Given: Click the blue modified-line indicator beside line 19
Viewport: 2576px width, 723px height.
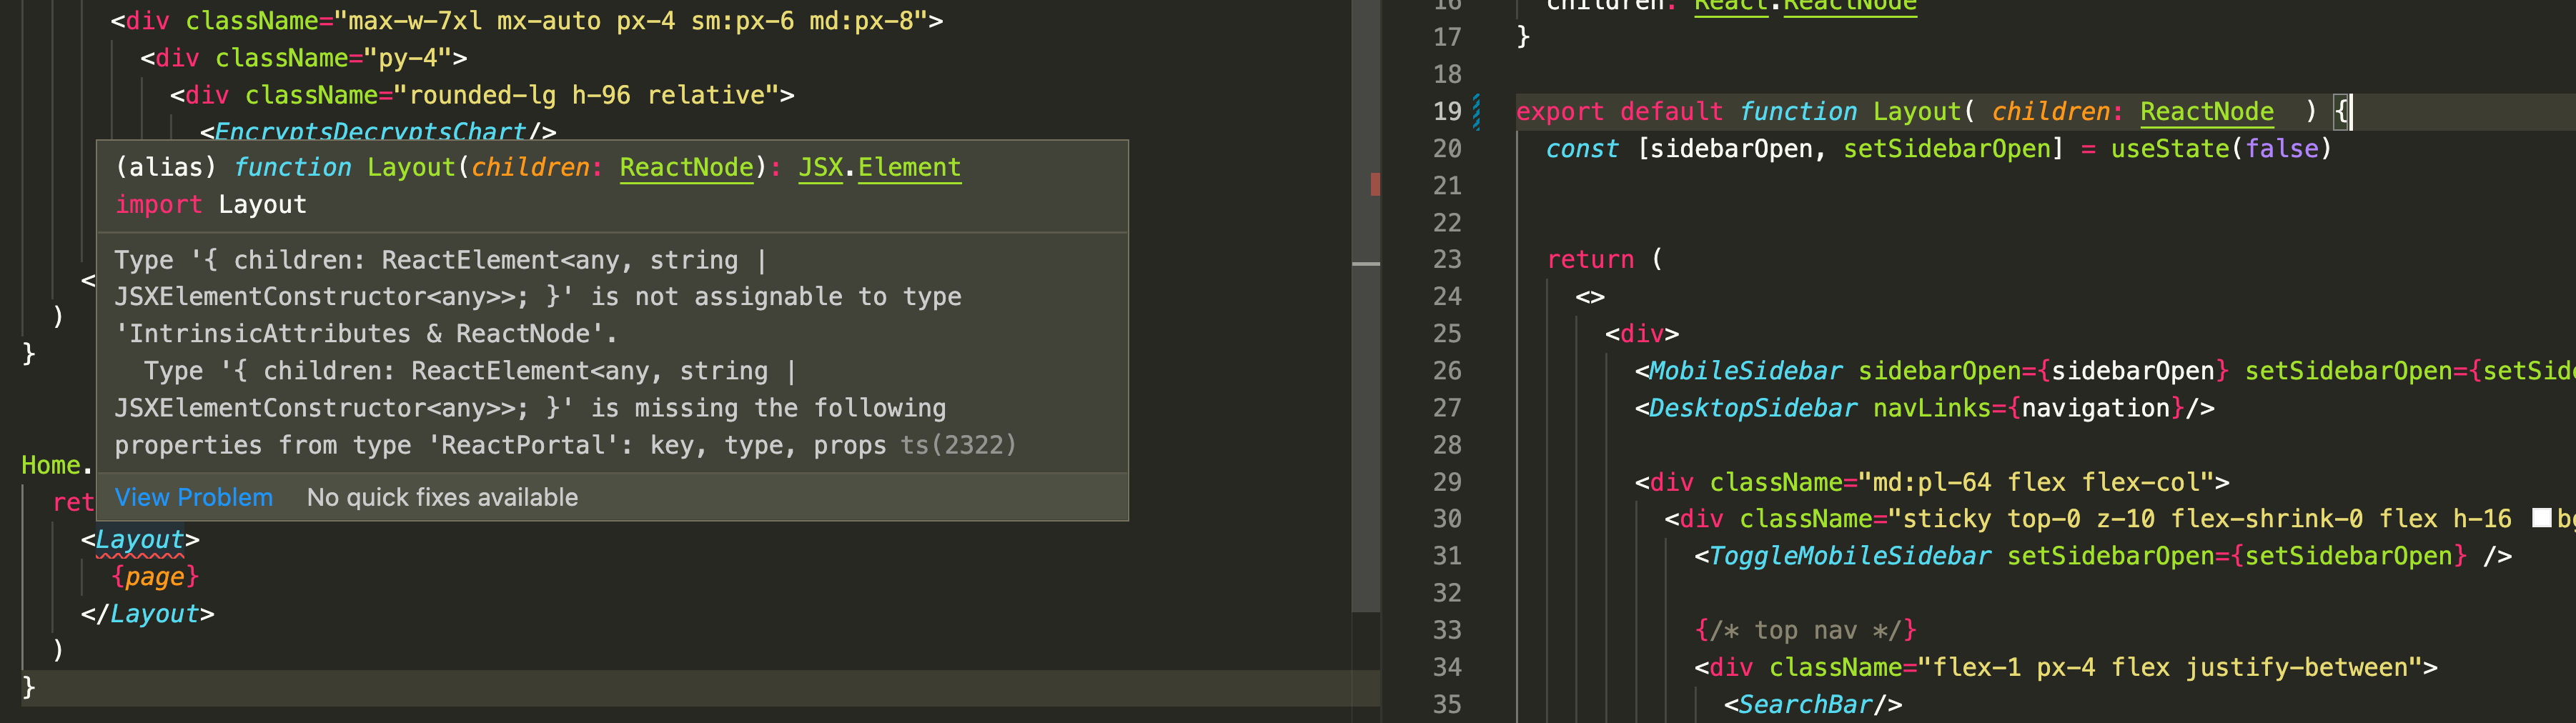Looking at the screenshot, I should click(x=1477, y=111).
